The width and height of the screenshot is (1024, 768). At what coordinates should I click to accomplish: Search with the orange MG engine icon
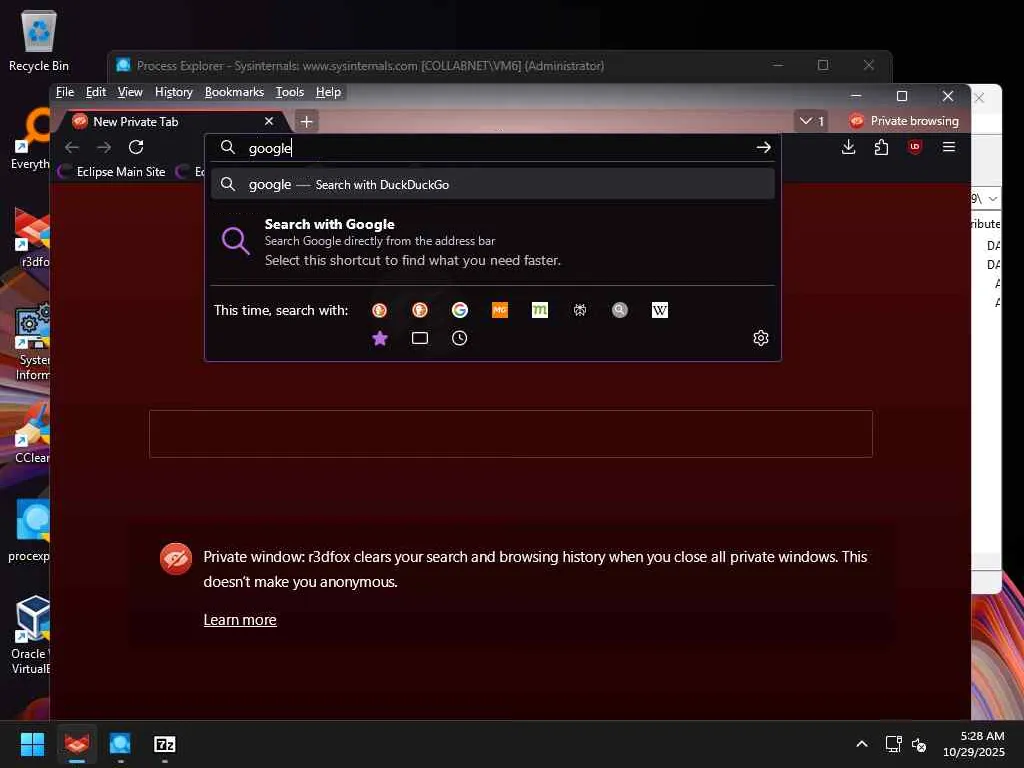(500, 310)
